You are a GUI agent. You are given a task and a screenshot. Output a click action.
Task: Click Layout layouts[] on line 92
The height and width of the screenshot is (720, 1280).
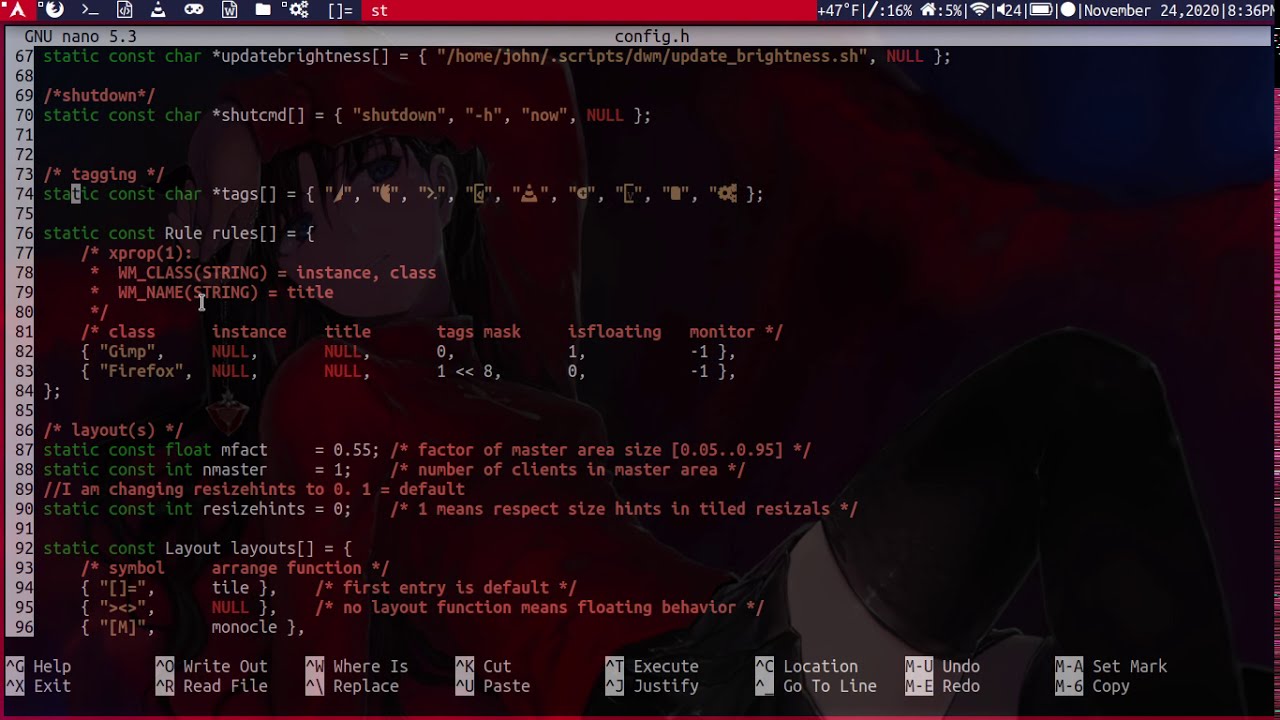coord(240,549)
